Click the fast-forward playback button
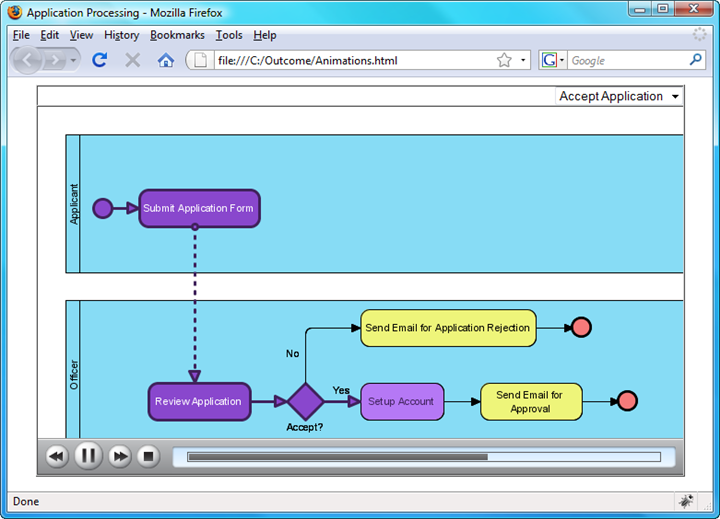This screenshot has height=519, width=720. click(120, 457)
